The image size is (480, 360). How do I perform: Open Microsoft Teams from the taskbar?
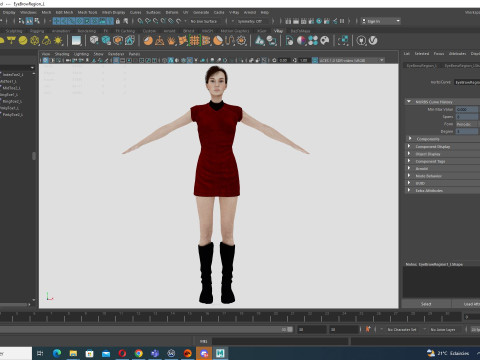point(155,353)
